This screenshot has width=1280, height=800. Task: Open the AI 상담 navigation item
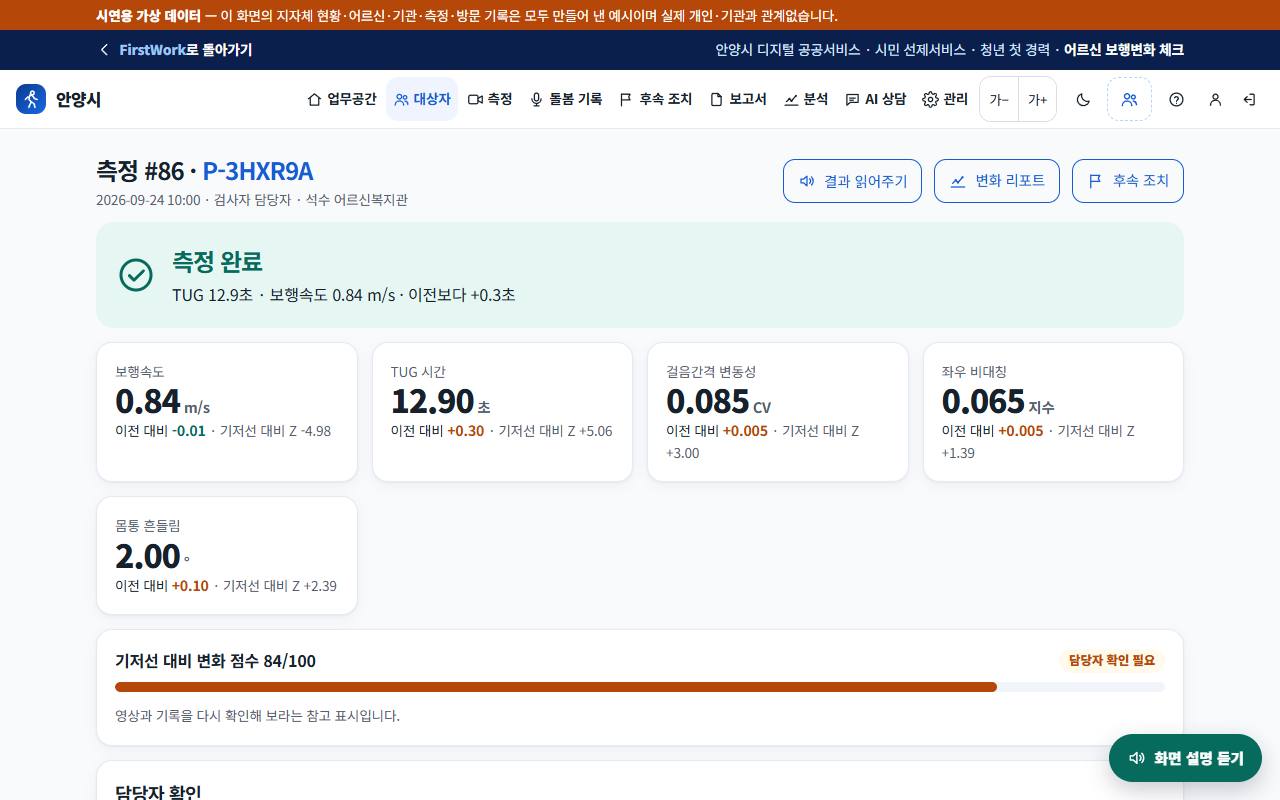876,99
